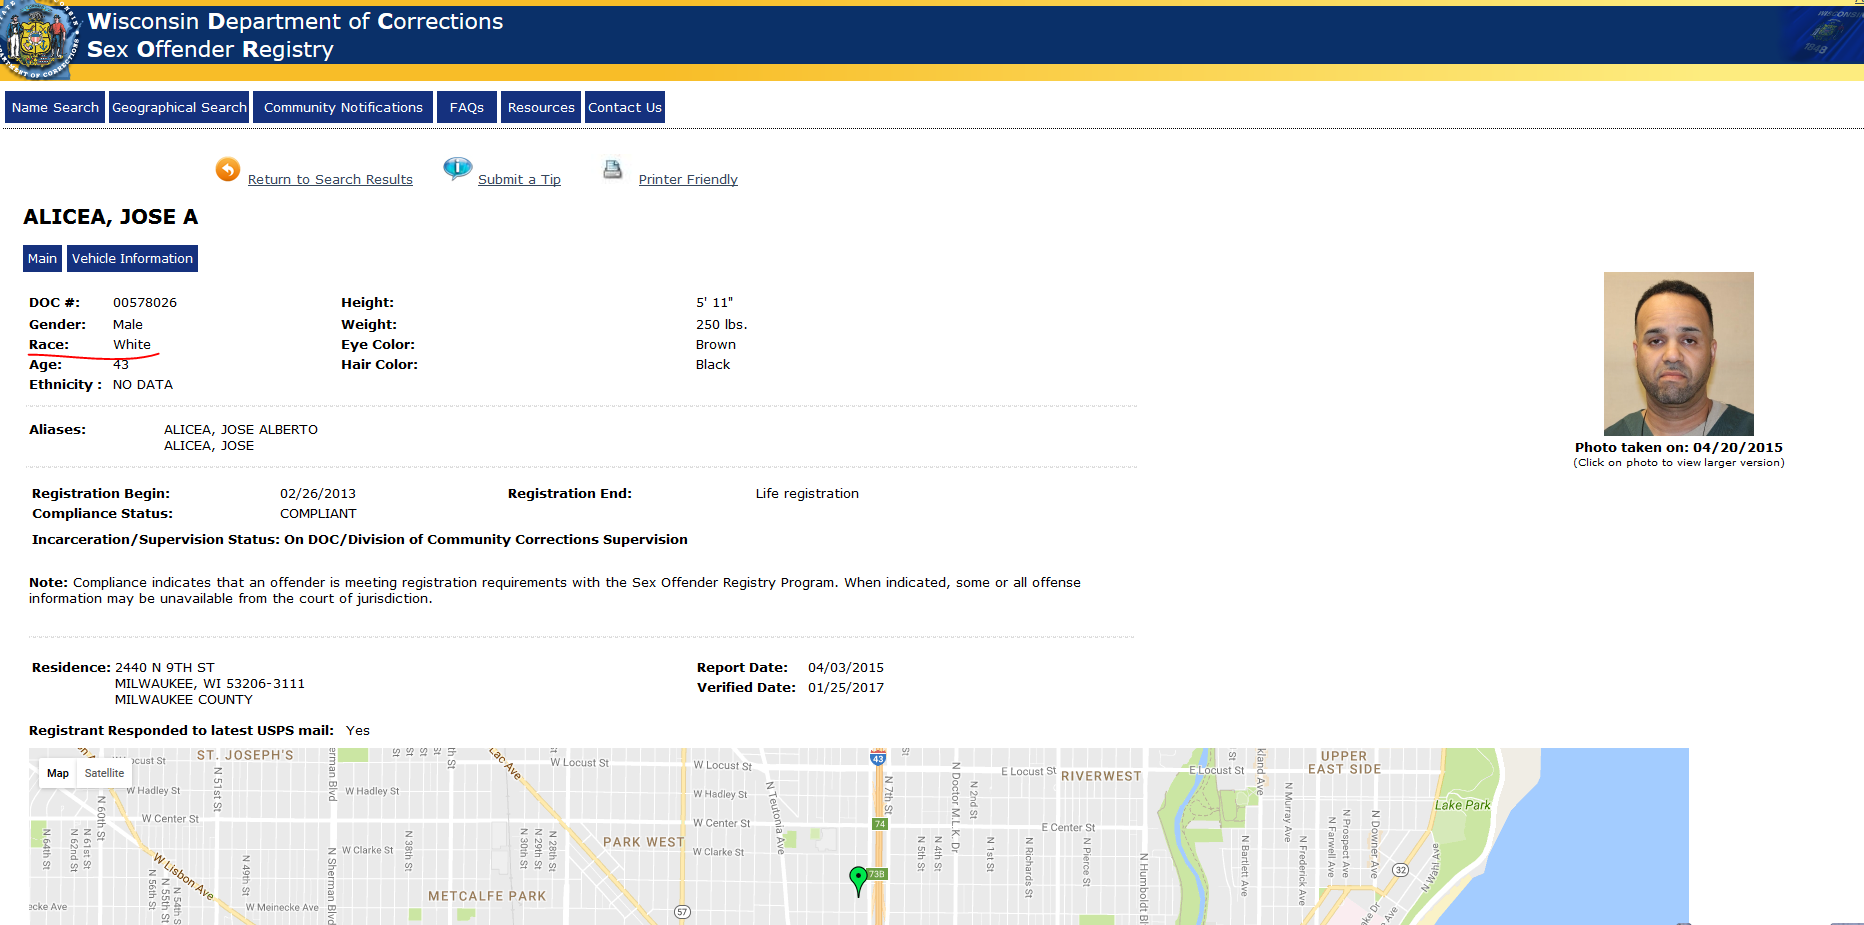Click the Return to Search Results link

pyautogui.click(x=330, y=180)
